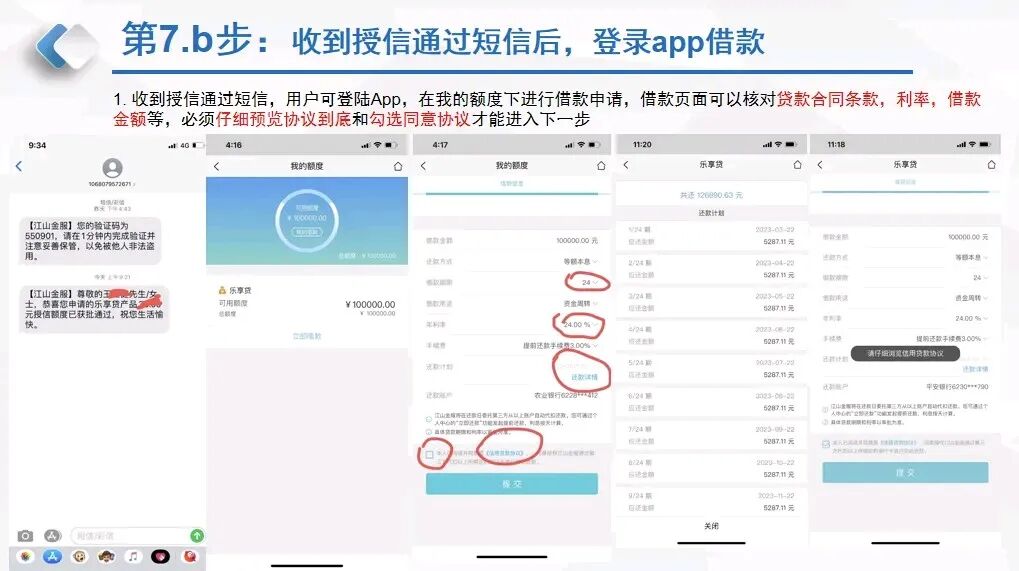The height and width of the screenshot is (571, 1019).
Task: Tap the credit-approved 乐享贷 SMS bubble
Action: (x=94, y=309)
